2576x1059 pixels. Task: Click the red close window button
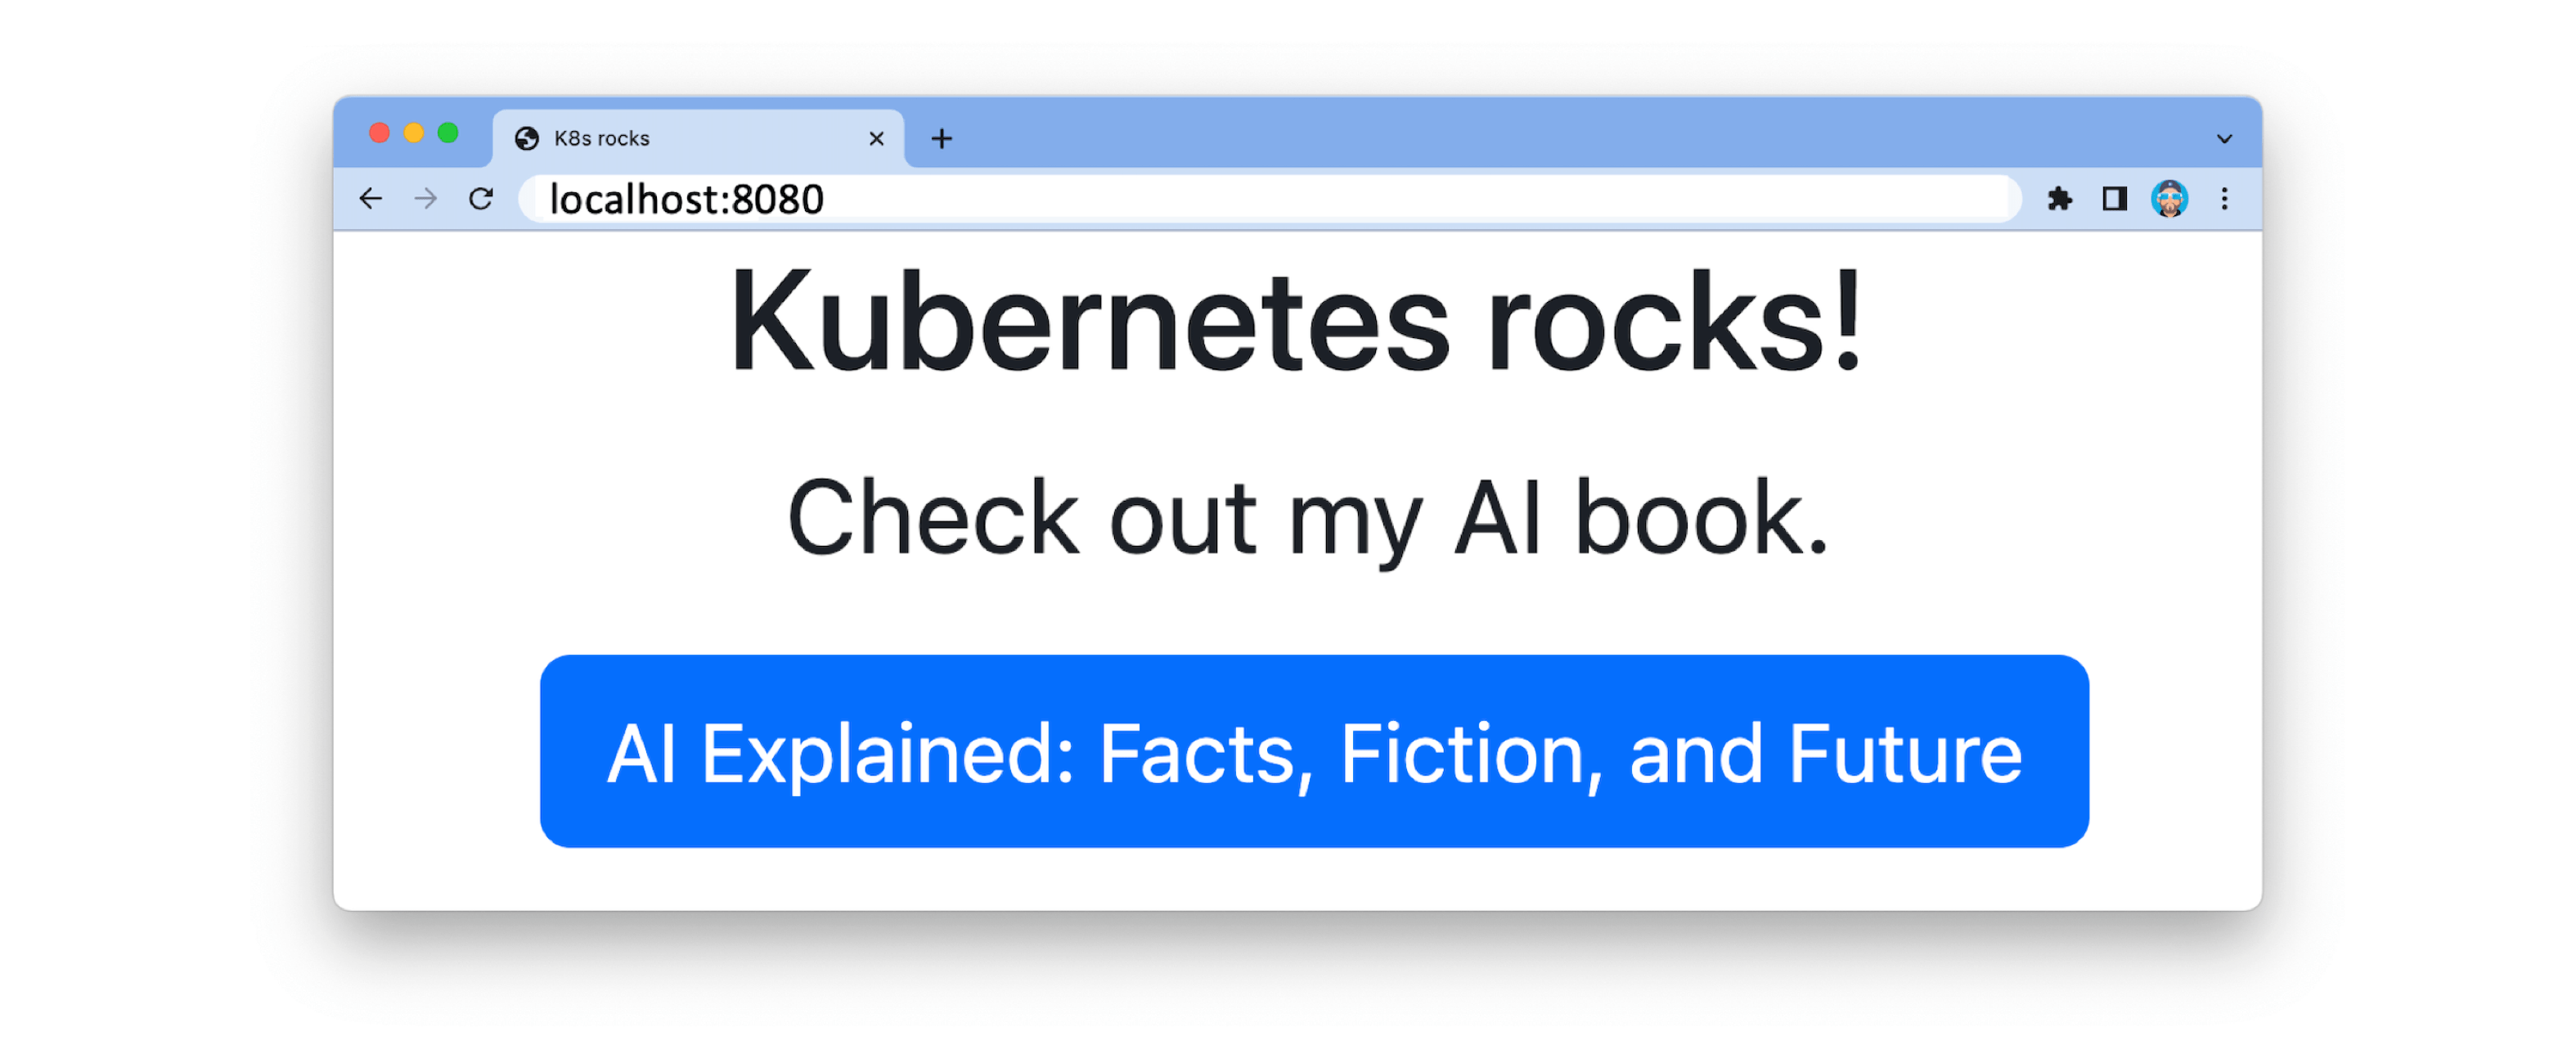coord(379,133)
